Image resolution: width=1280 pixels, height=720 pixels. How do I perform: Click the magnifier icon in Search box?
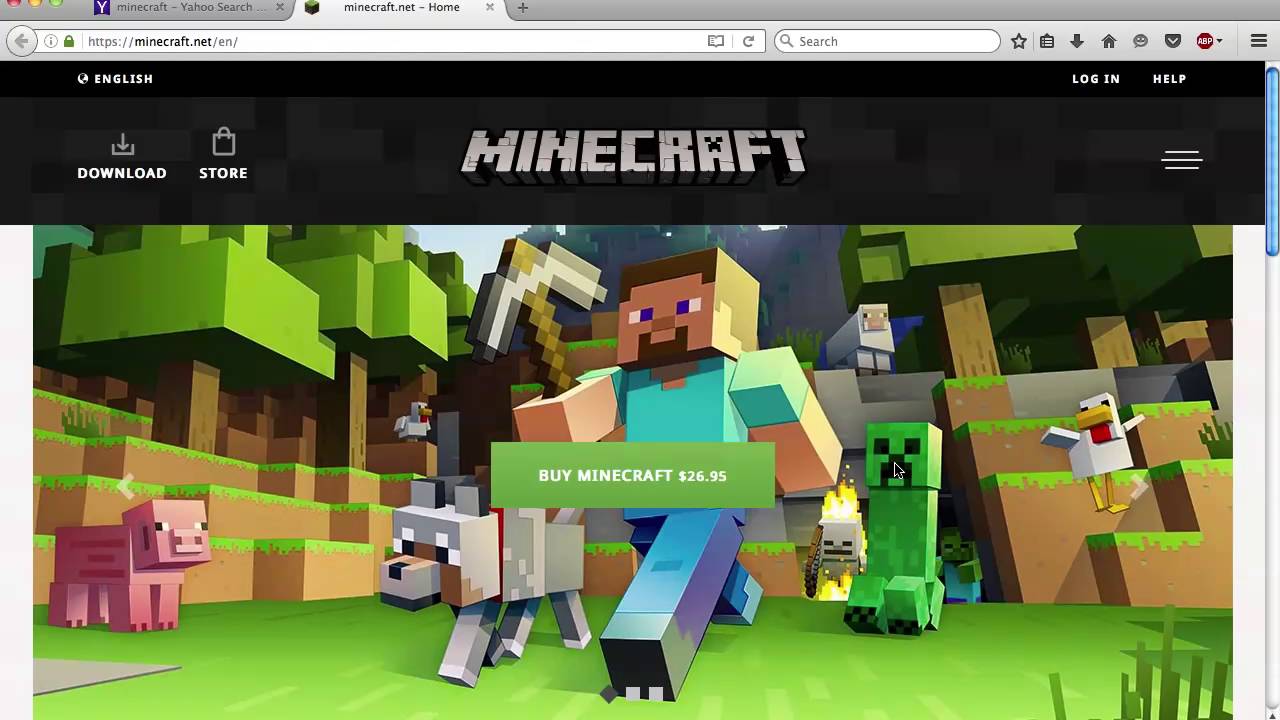(x=786, y=41)
